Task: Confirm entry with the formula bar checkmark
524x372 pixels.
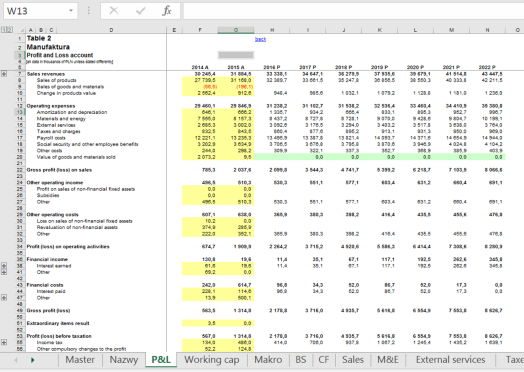Action: click(141, 11)
